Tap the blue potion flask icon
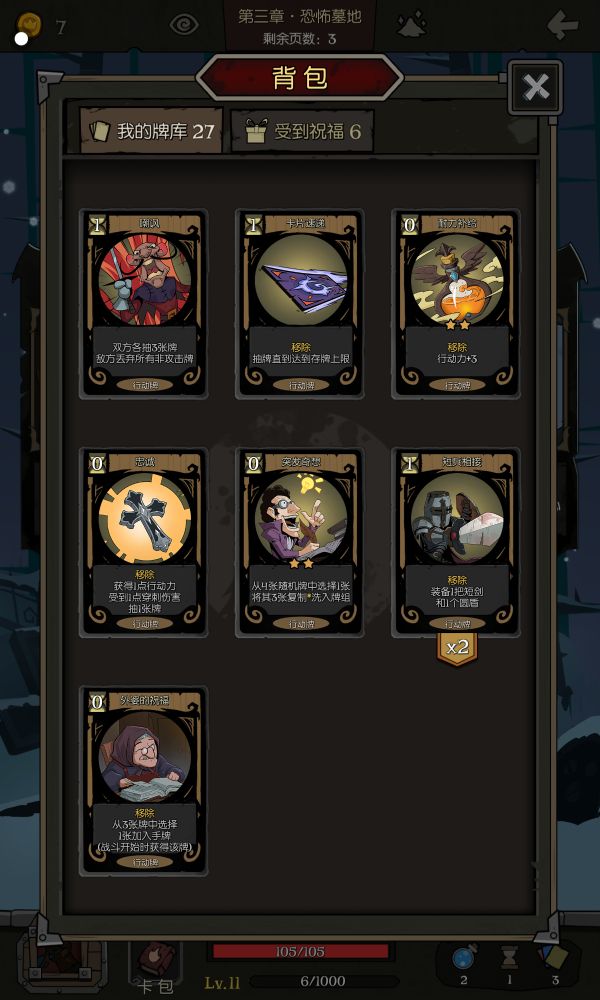 pos(462,959)
